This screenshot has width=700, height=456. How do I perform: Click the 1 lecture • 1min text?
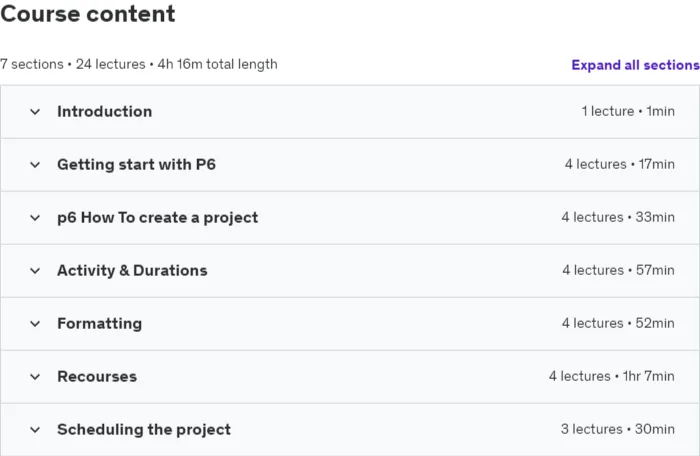628,111
